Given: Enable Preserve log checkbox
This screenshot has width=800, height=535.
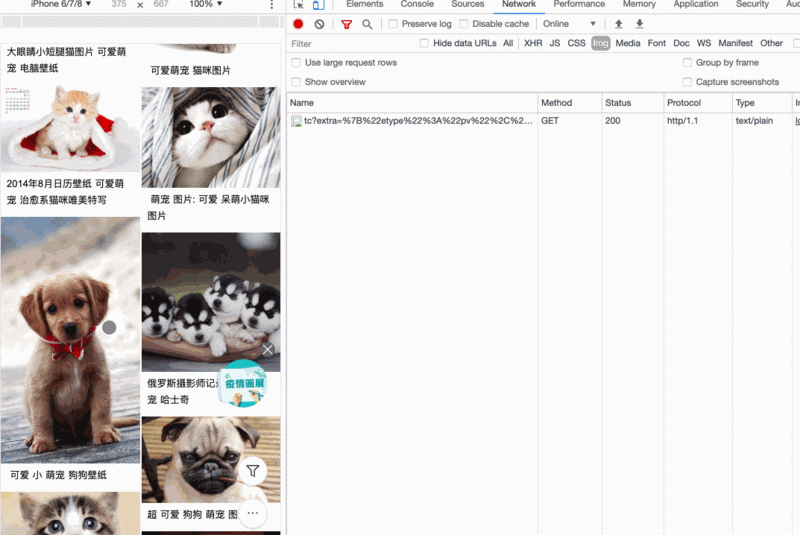Looking at the screenshot, I should point(393,24).
